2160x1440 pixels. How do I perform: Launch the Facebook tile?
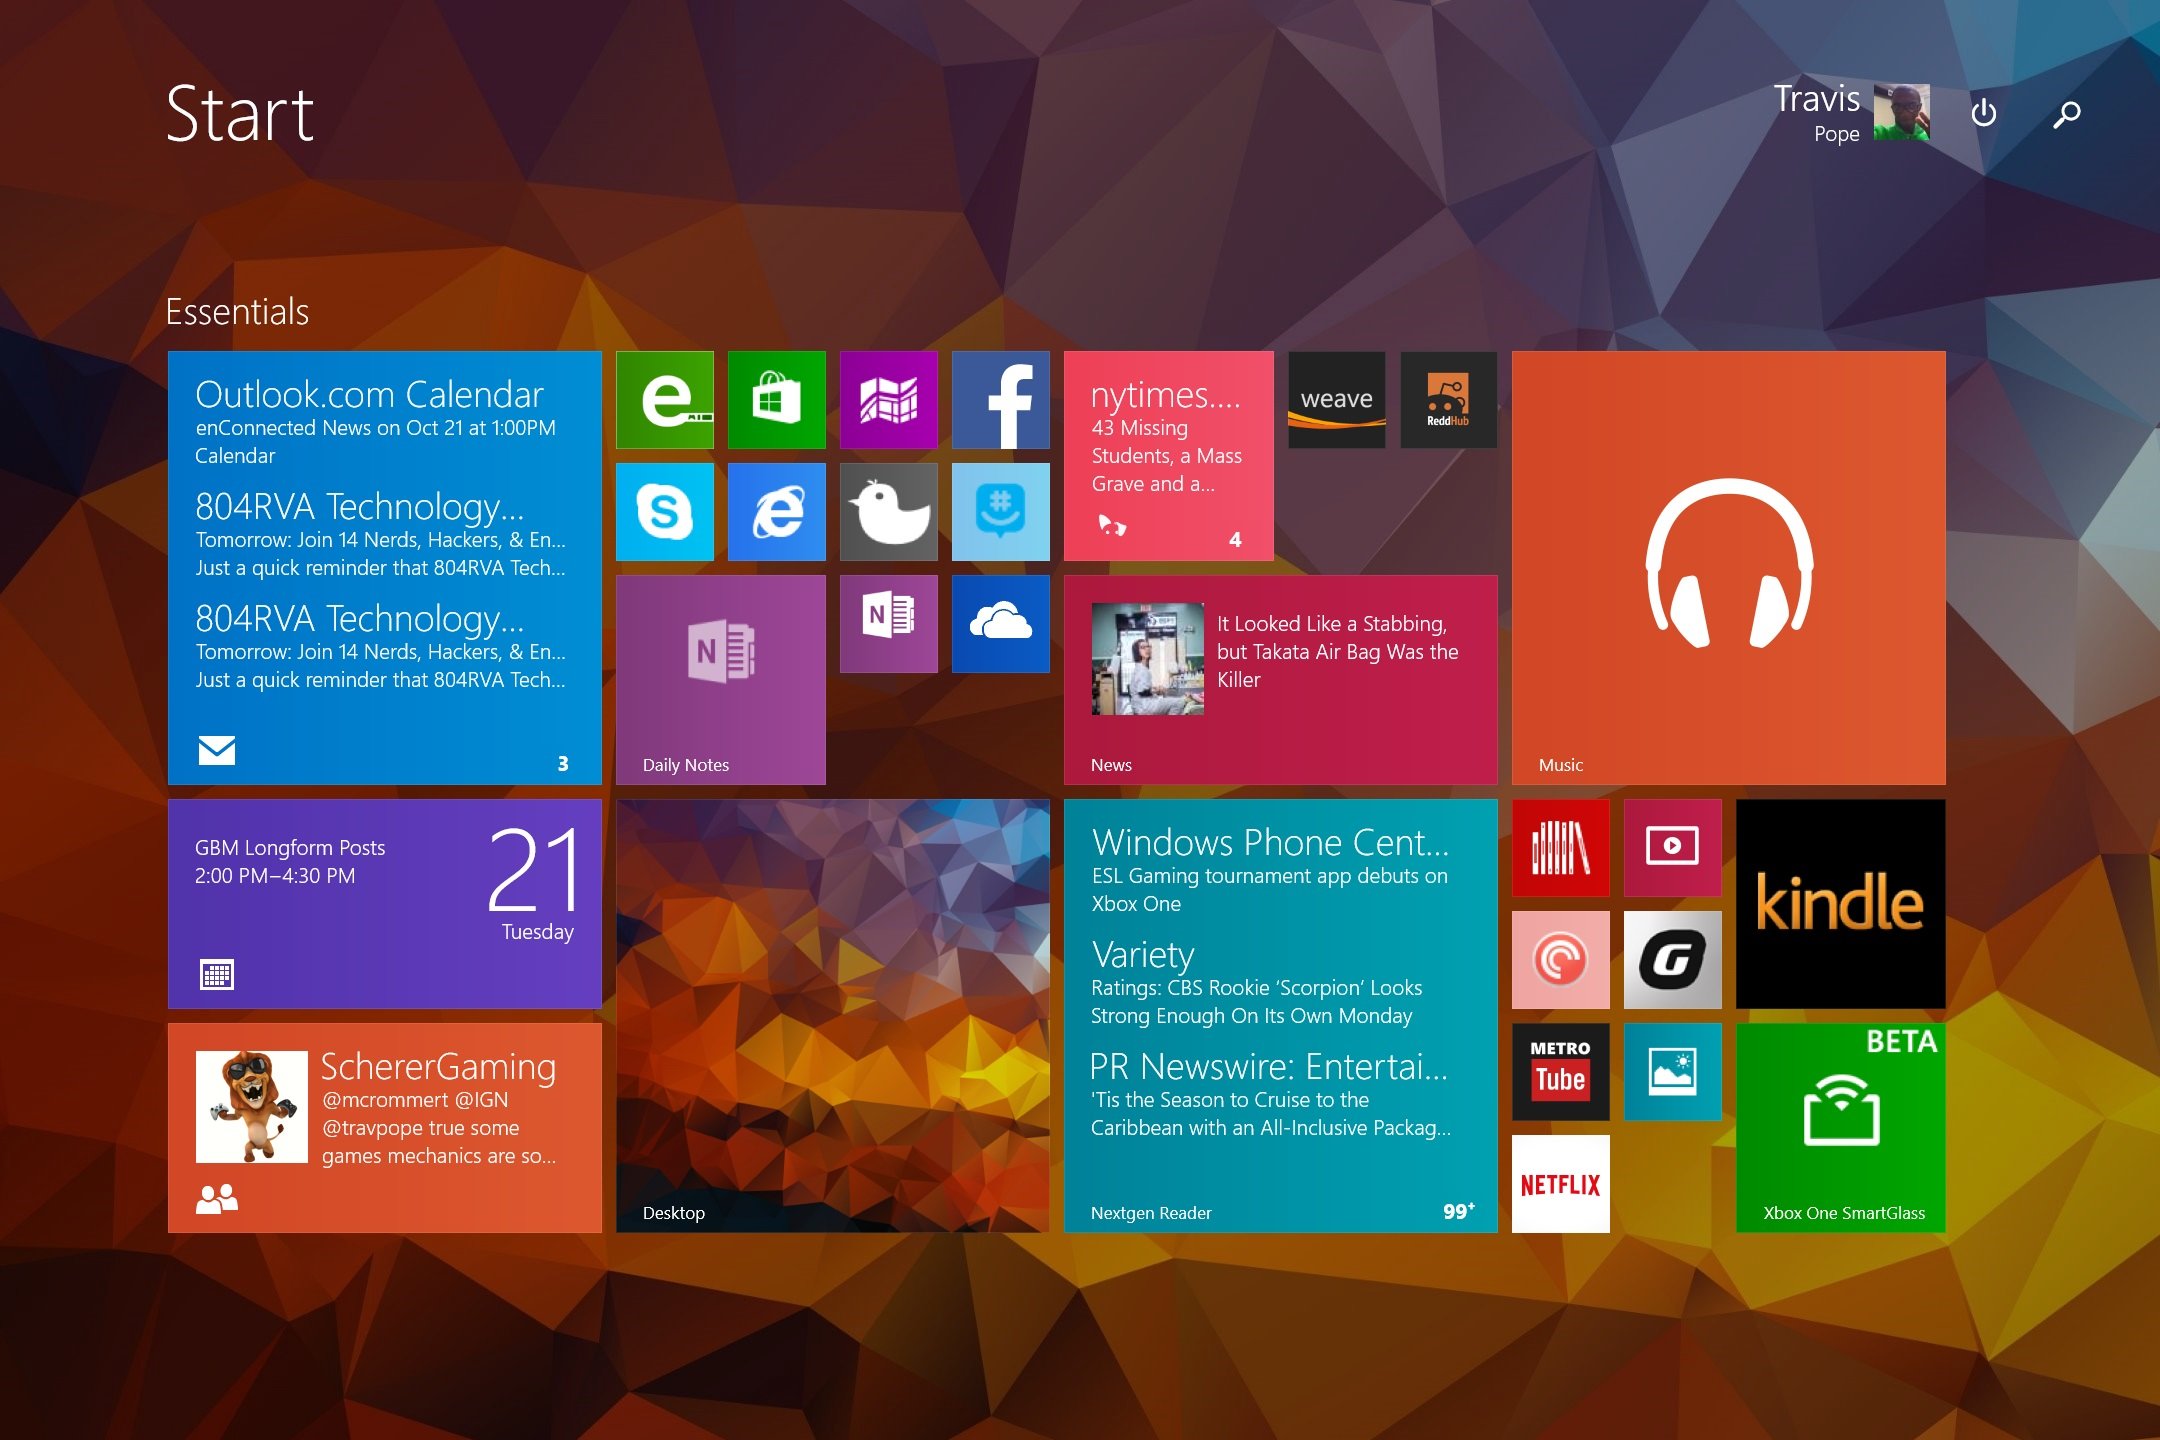1001,400
